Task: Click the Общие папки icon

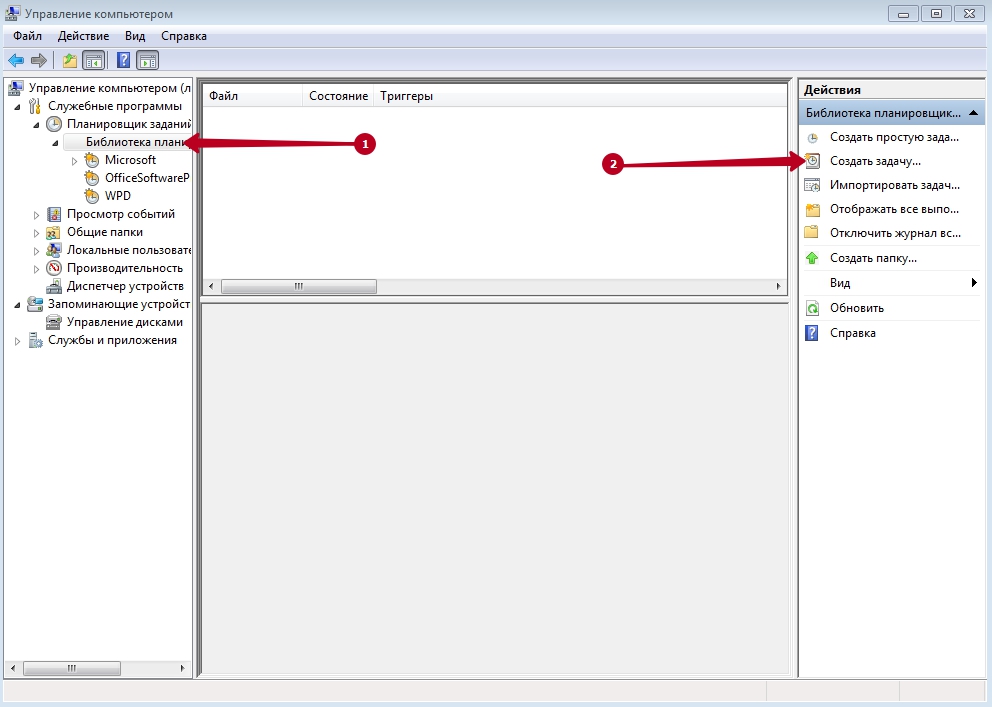Action: coord(54,232)
